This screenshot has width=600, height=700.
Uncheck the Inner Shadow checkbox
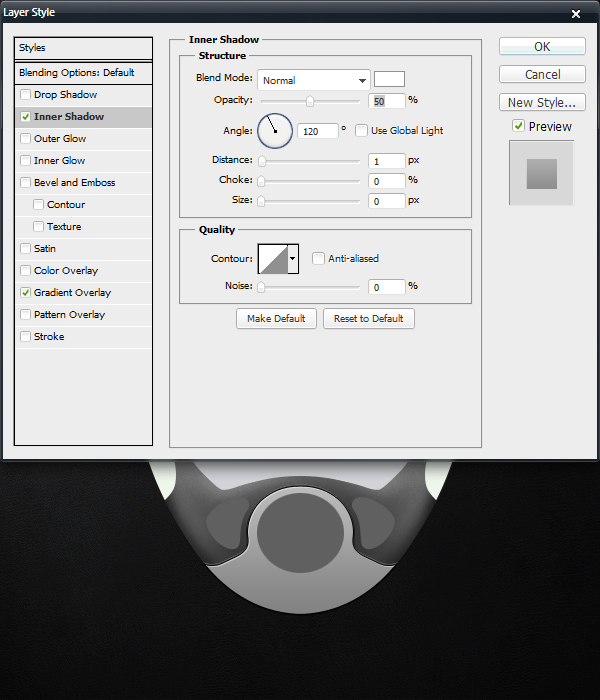(x=25, y=117)
